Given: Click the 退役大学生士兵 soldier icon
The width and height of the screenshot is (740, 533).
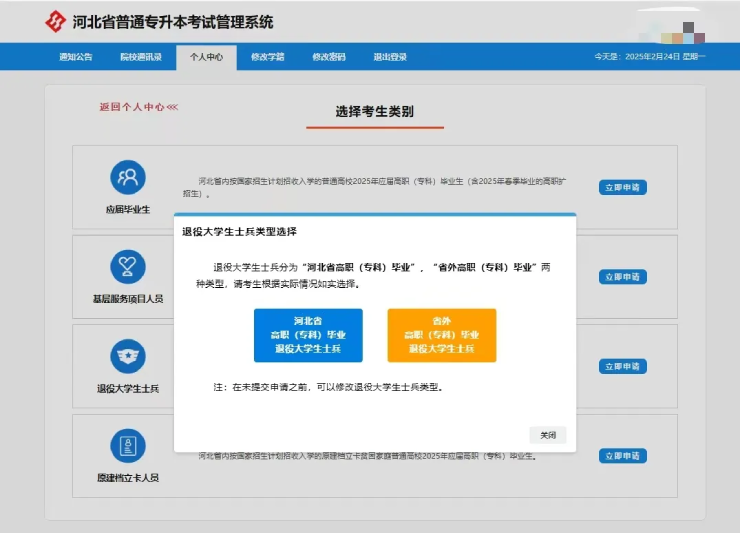Looking at the screenshot, I should 127,357.
